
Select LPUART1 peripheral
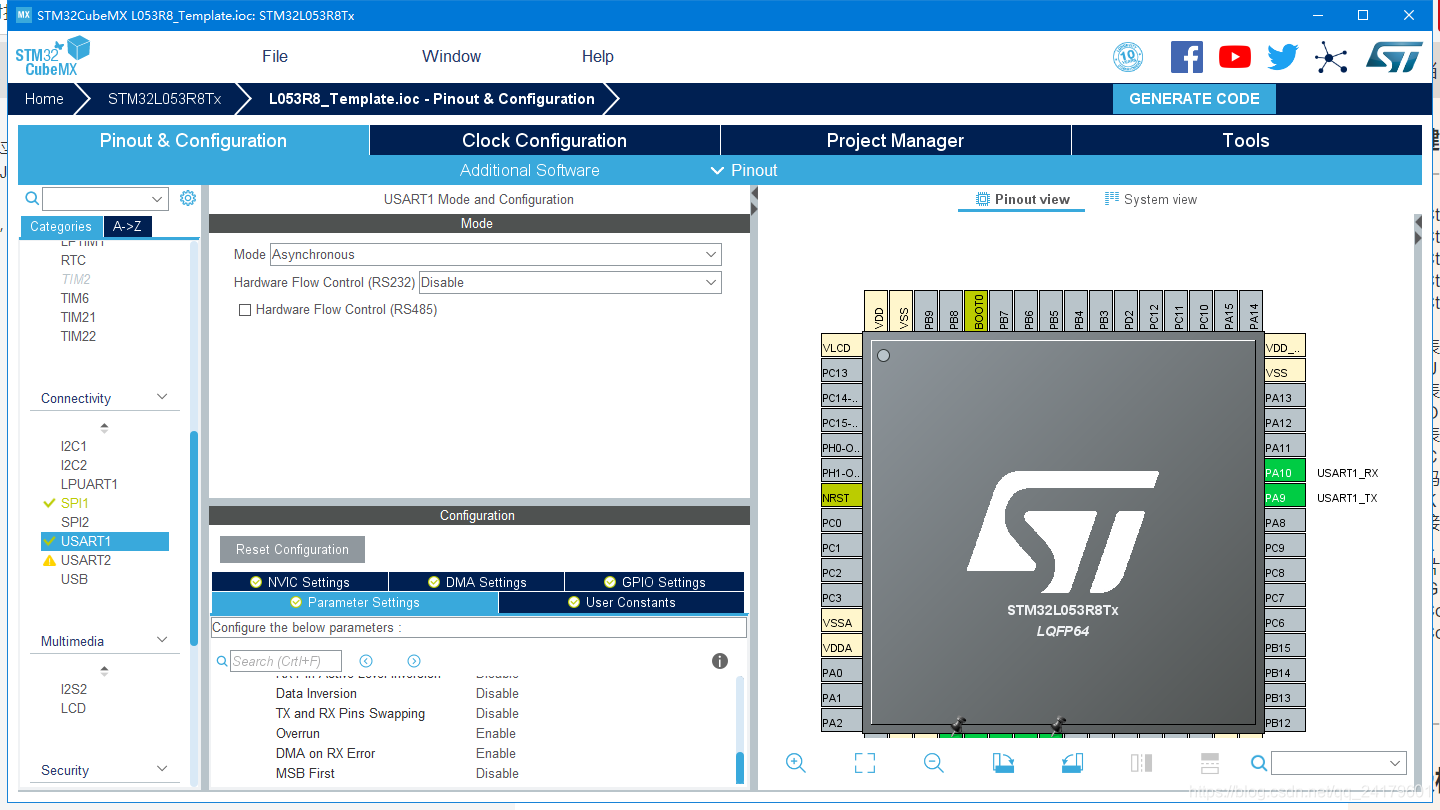[89, 484]
